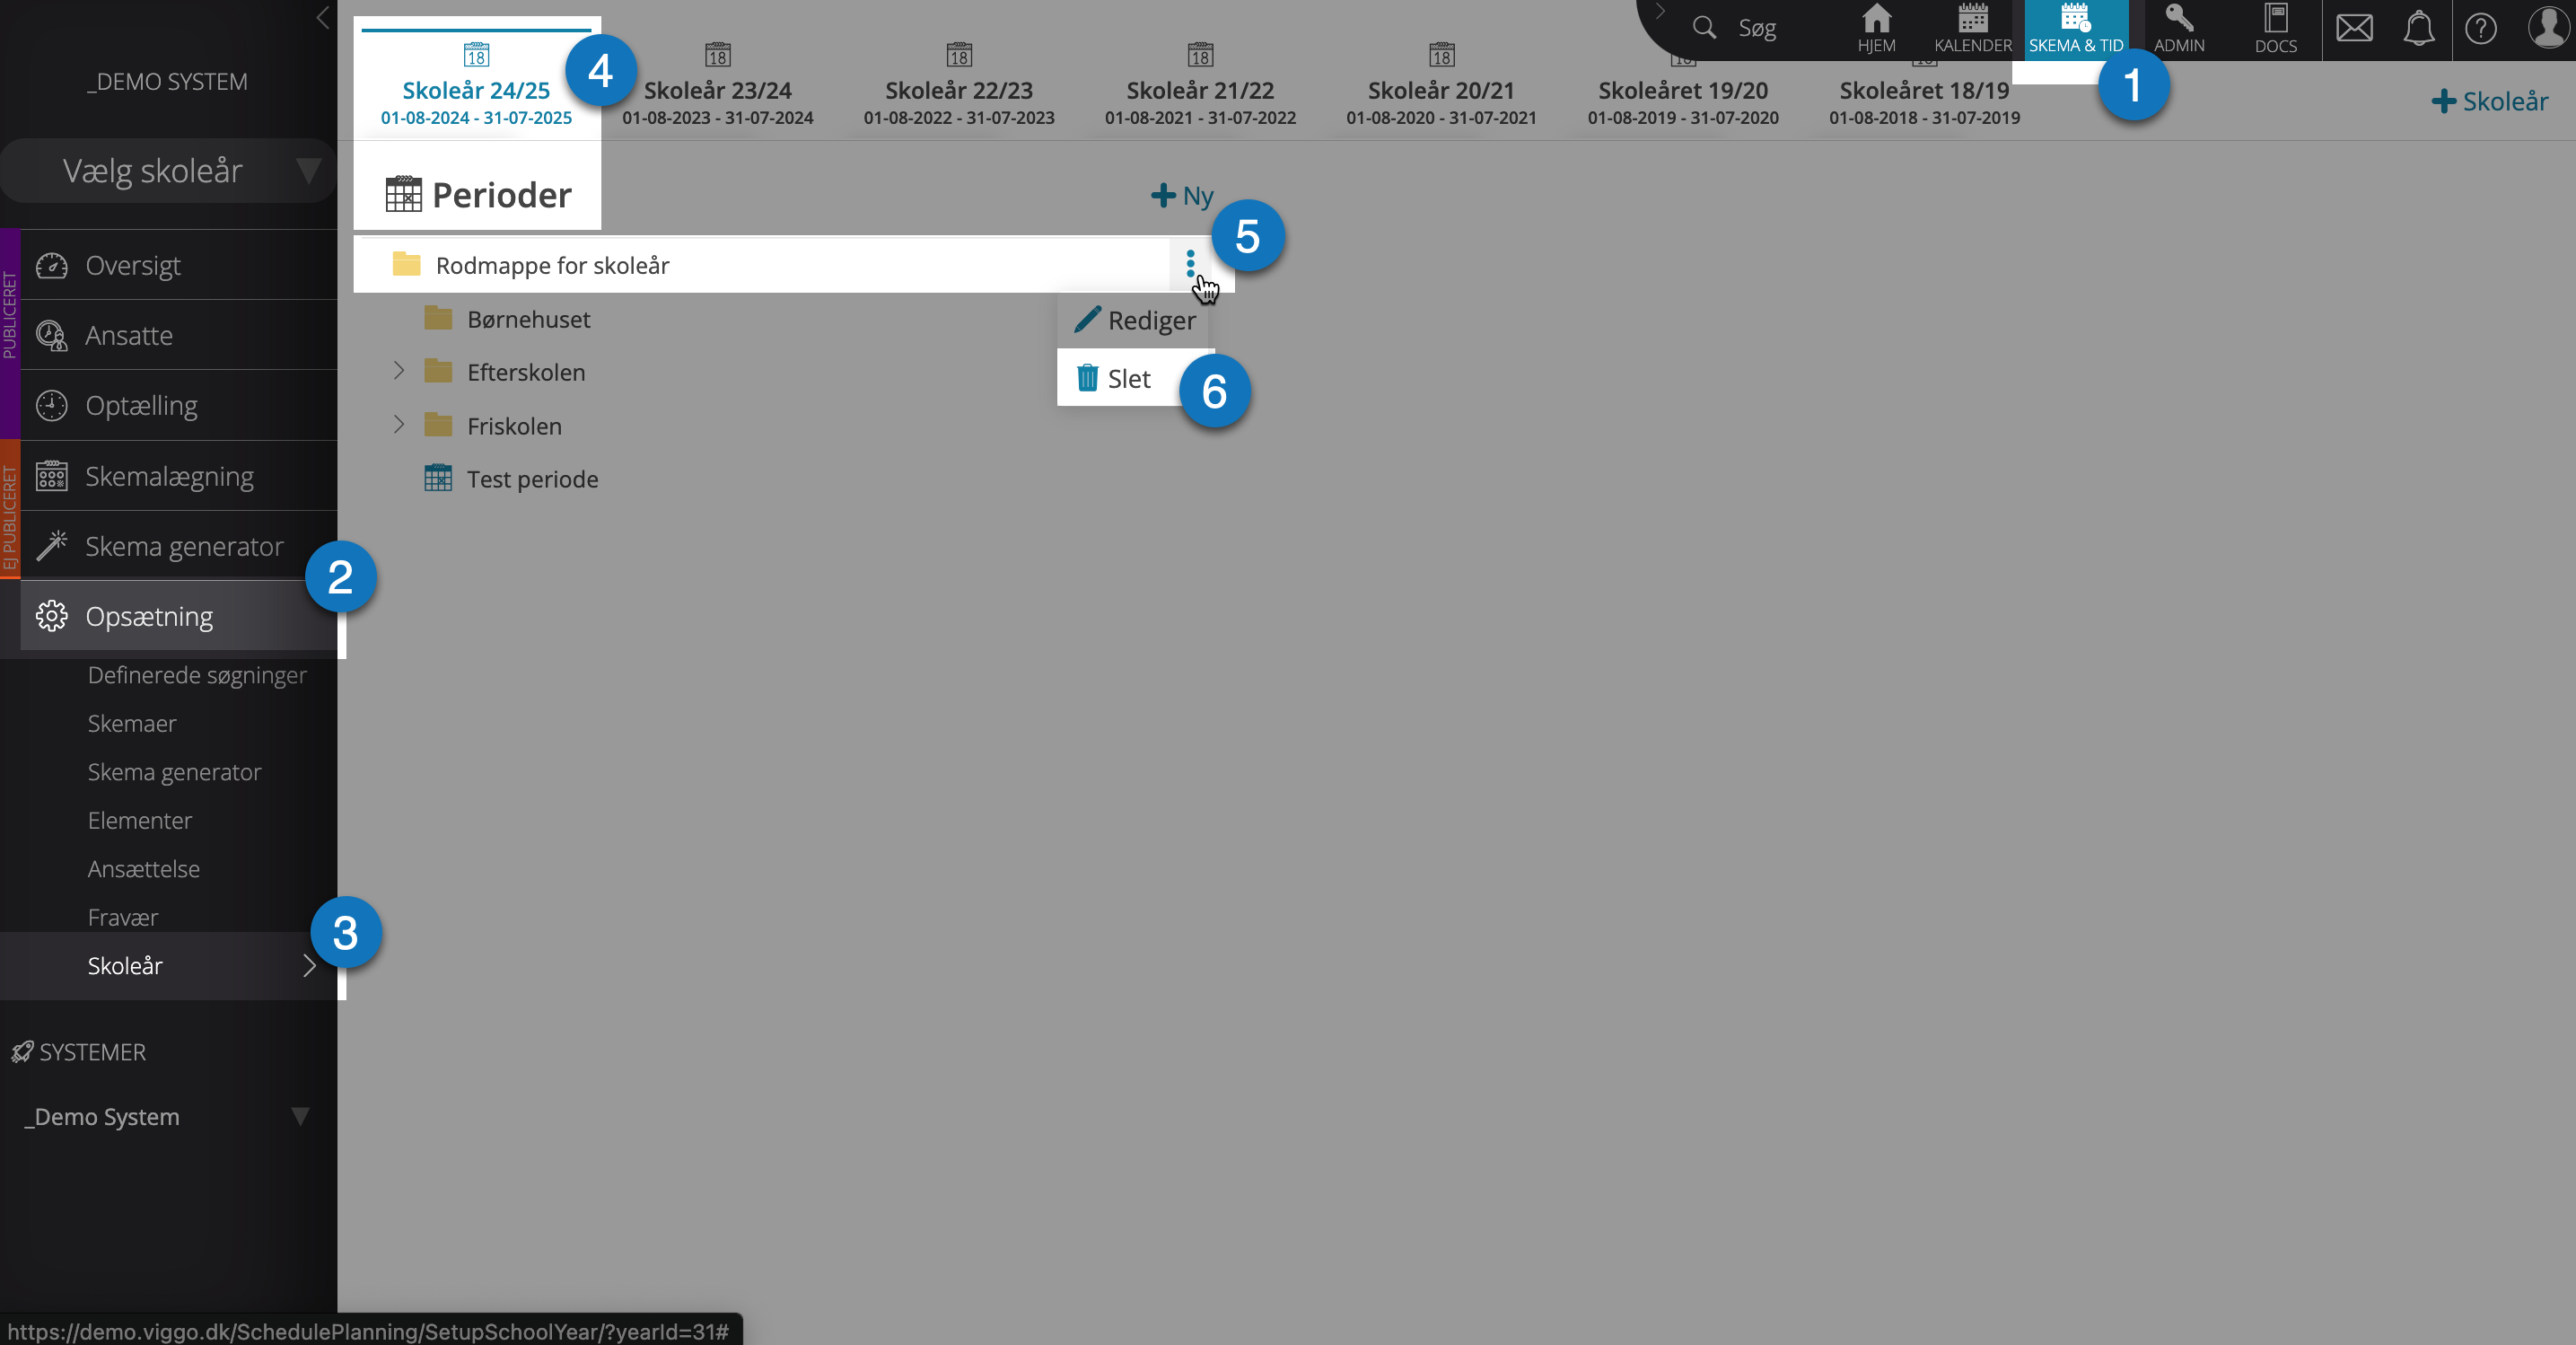Choose Rediger from the context menu
2576x1345 pixels.
(1135, 320)
